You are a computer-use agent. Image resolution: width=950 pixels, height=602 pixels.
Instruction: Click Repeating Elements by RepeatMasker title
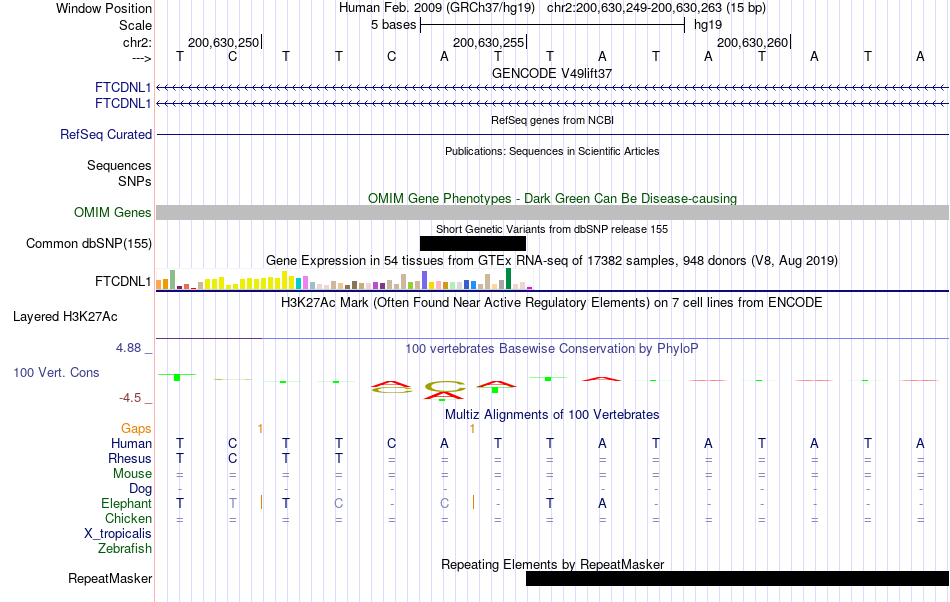coord(552,564)
